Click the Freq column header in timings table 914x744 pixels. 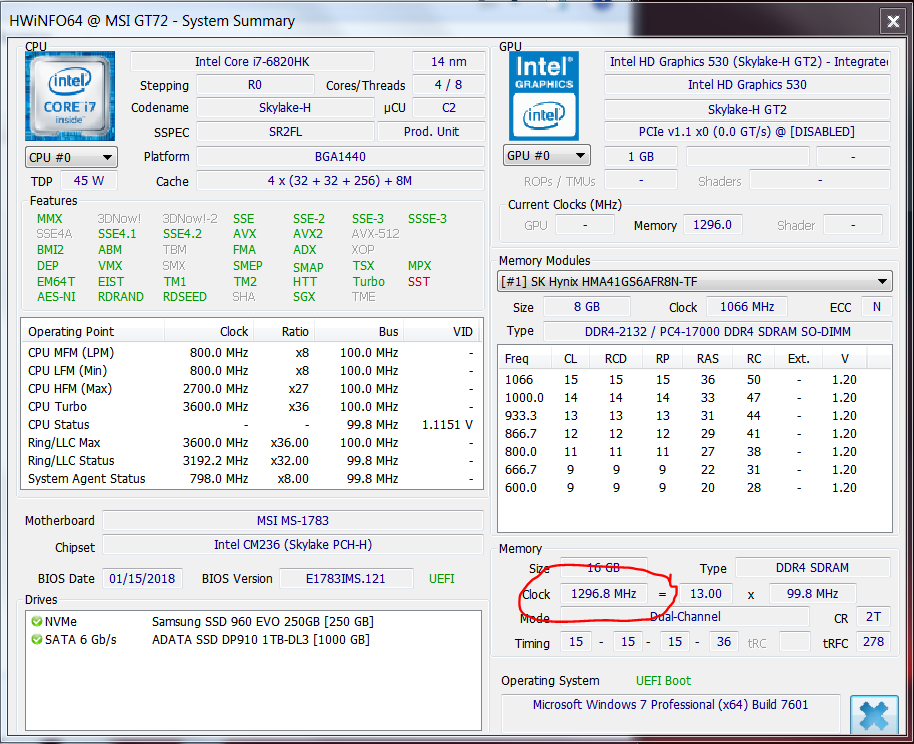[524, 359]
